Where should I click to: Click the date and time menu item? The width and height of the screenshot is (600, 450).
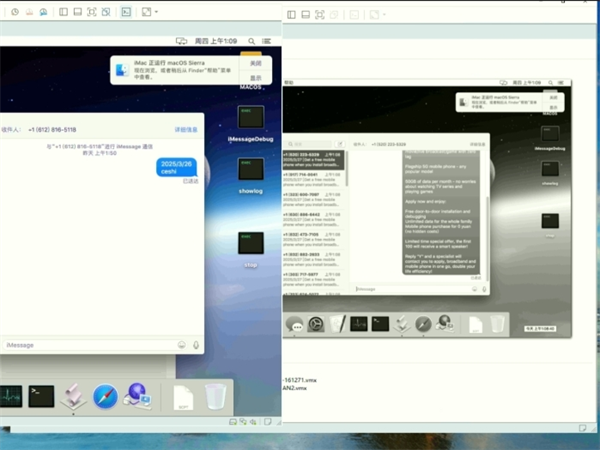pyautogui.click(x=214, y=41)
